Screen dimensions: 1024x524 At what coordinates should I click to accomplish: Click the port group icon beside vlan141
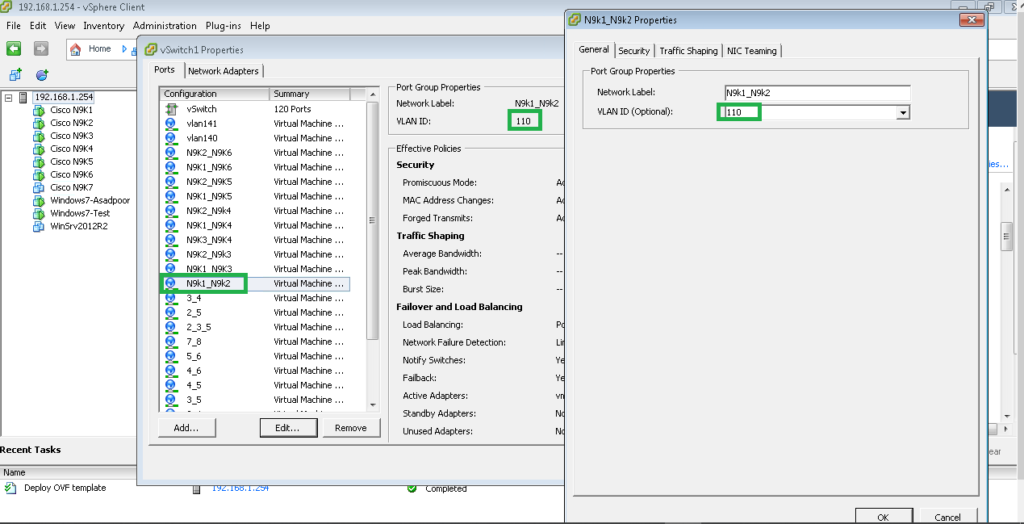[x=171, y=123]
